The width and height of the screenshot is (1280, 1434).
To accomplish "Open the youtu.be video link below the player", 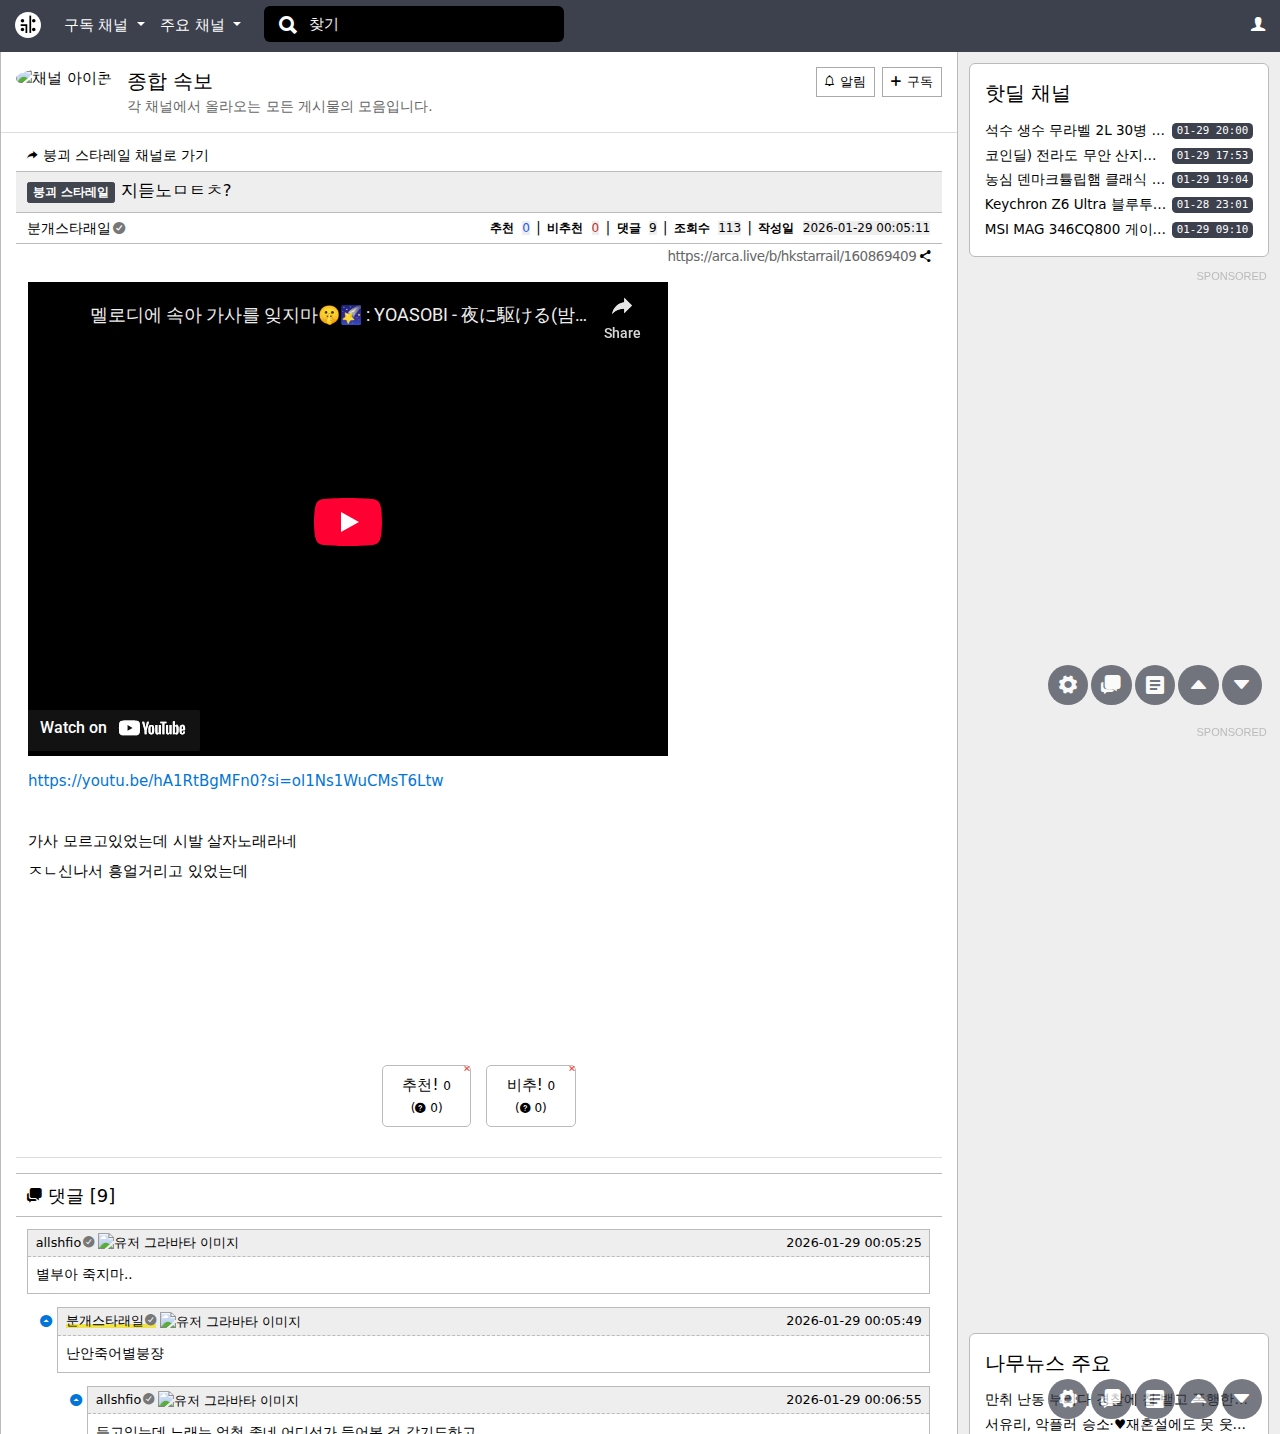I will (235, 781).
